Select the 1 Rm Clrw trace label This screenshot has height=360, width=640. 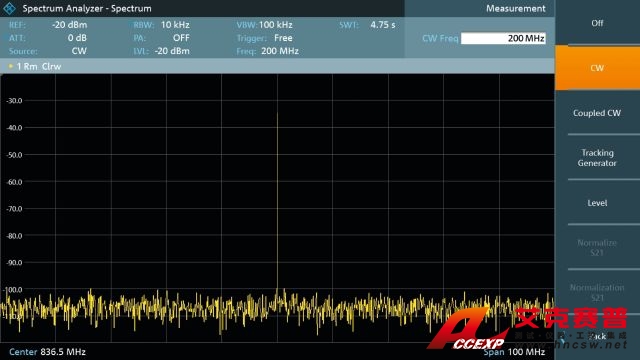click(39, 67)
